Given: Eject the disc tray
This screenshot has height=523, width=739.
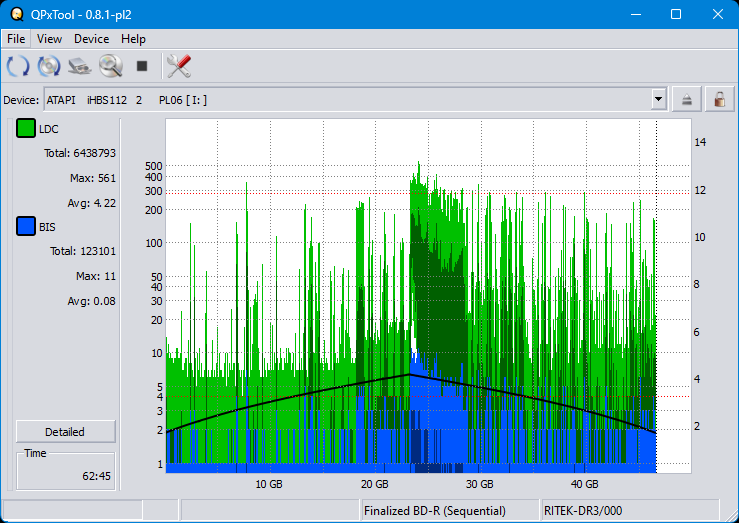Looking at the screenshot, I should (x=687, y=99).
